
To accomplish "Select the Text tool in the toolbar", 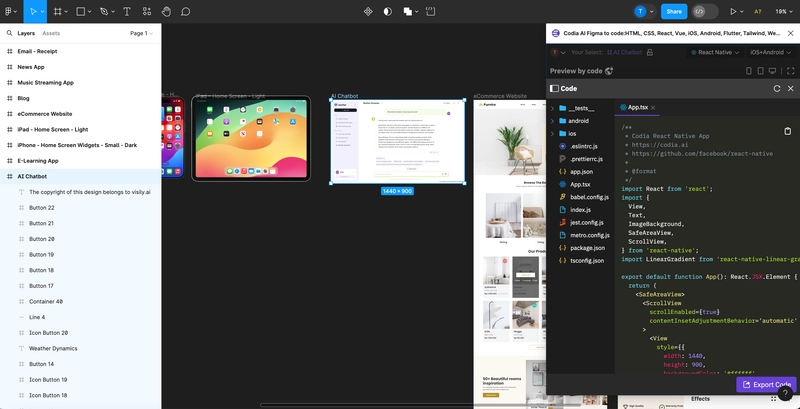I will (x=126, y=11).
